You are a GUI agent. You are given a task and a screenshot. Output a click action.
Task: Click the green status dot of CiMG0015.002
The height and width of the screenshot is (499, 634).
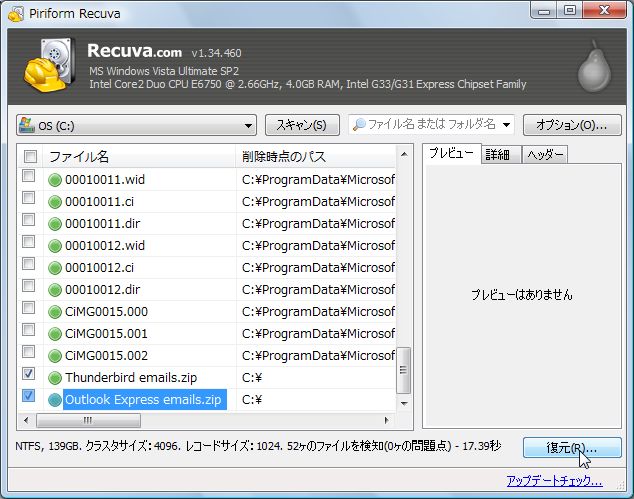tap(55, 356)
